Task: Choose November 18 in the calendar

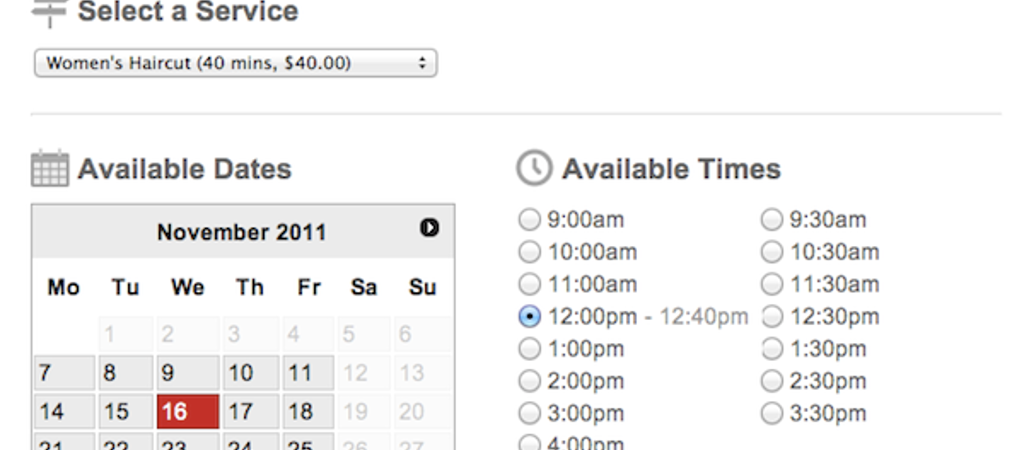Action: [308, 411]
